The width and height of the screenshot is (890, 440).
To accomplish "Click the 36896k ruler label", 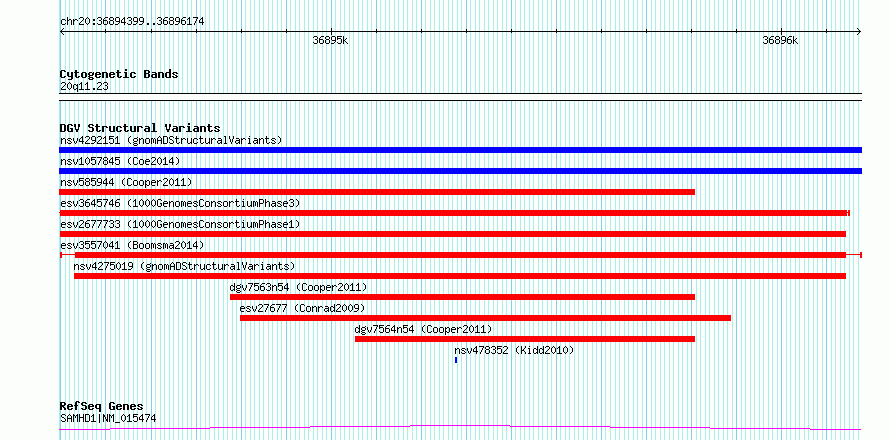I will click(x=780, y=40).
